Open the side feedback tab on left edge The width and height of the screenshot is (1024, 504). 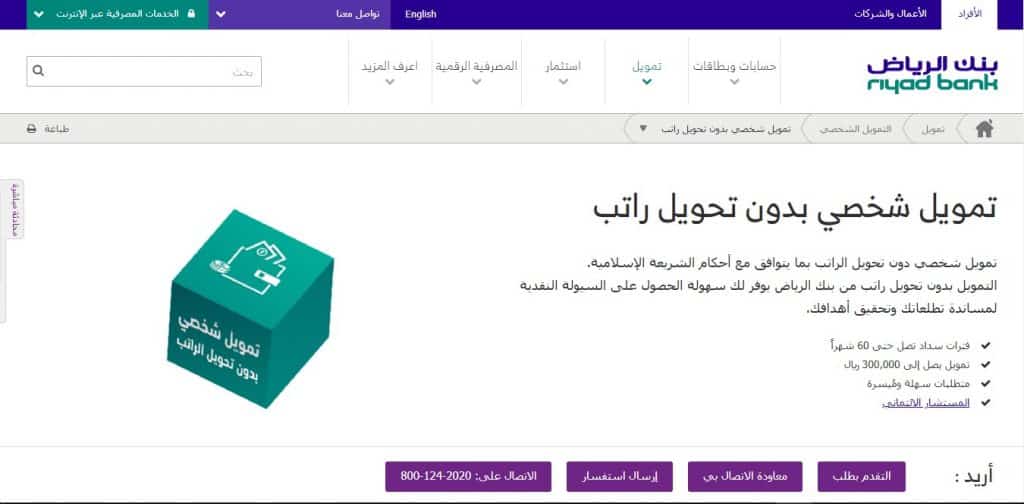(16, 210)
